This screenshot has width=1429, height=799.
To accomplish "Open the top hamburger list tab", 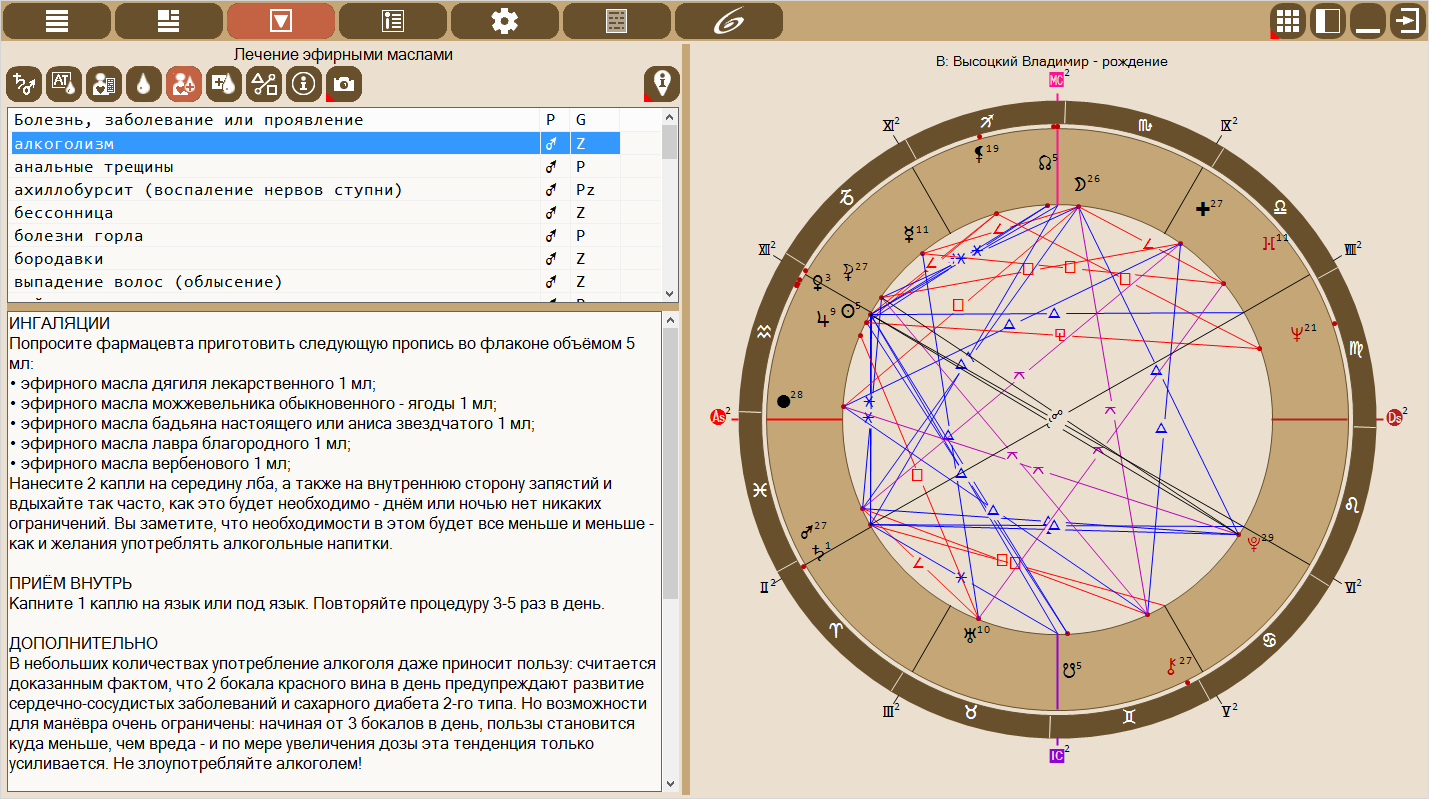I will [57, 20].
